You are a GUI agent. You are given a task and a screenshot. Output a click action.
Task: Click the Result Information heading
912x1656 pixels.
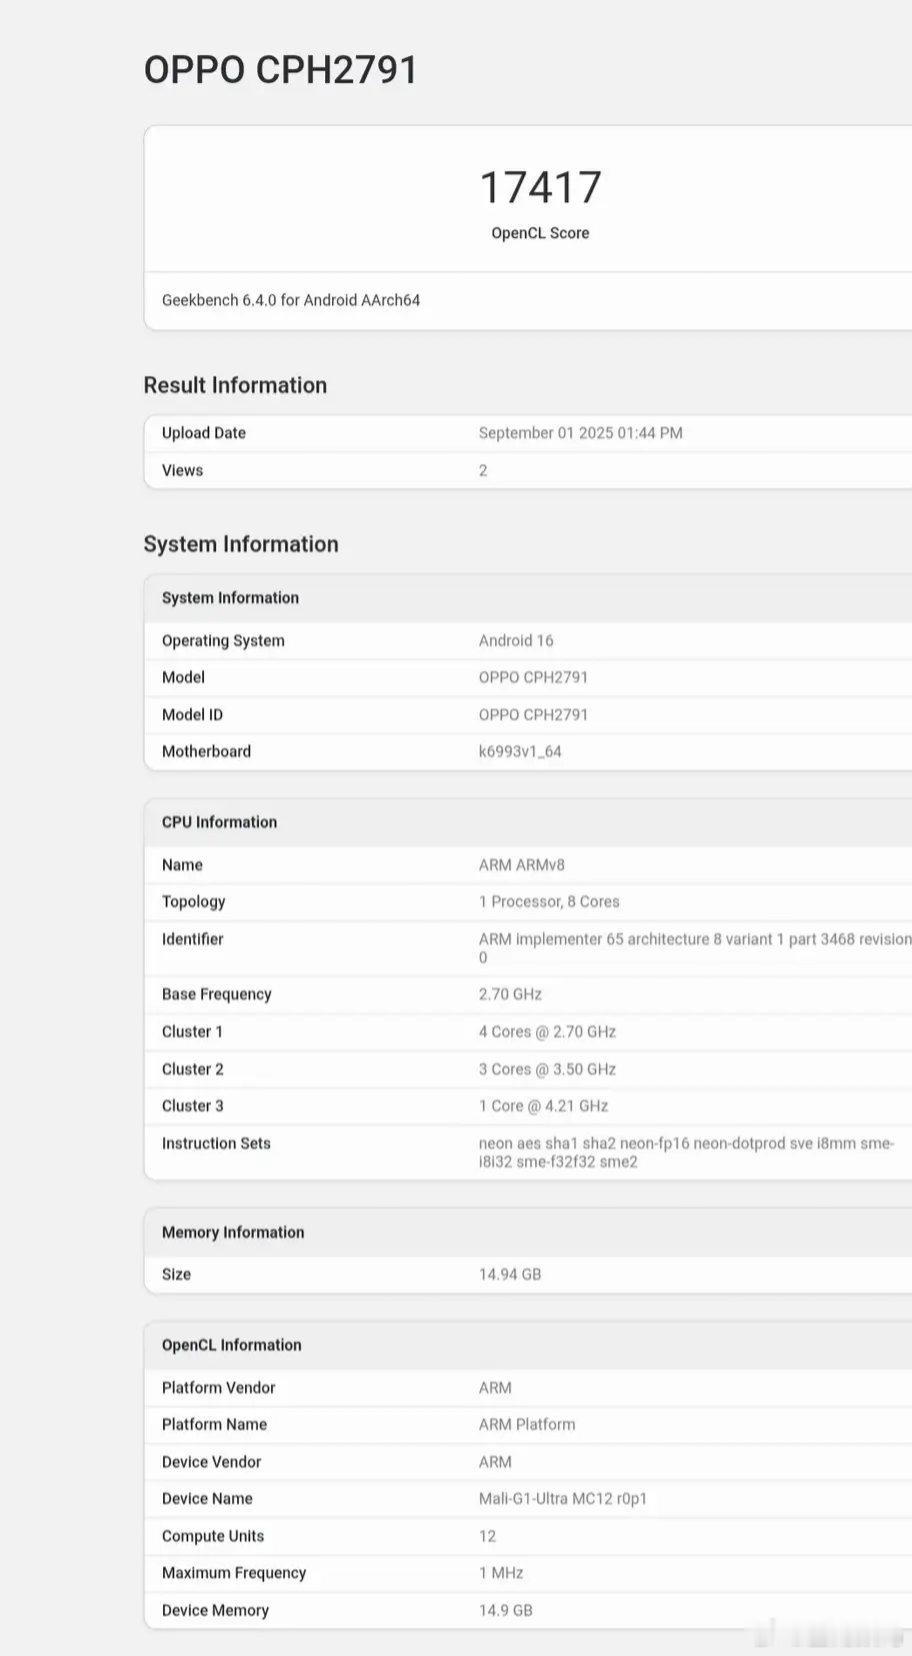click(x=235, y=385)
